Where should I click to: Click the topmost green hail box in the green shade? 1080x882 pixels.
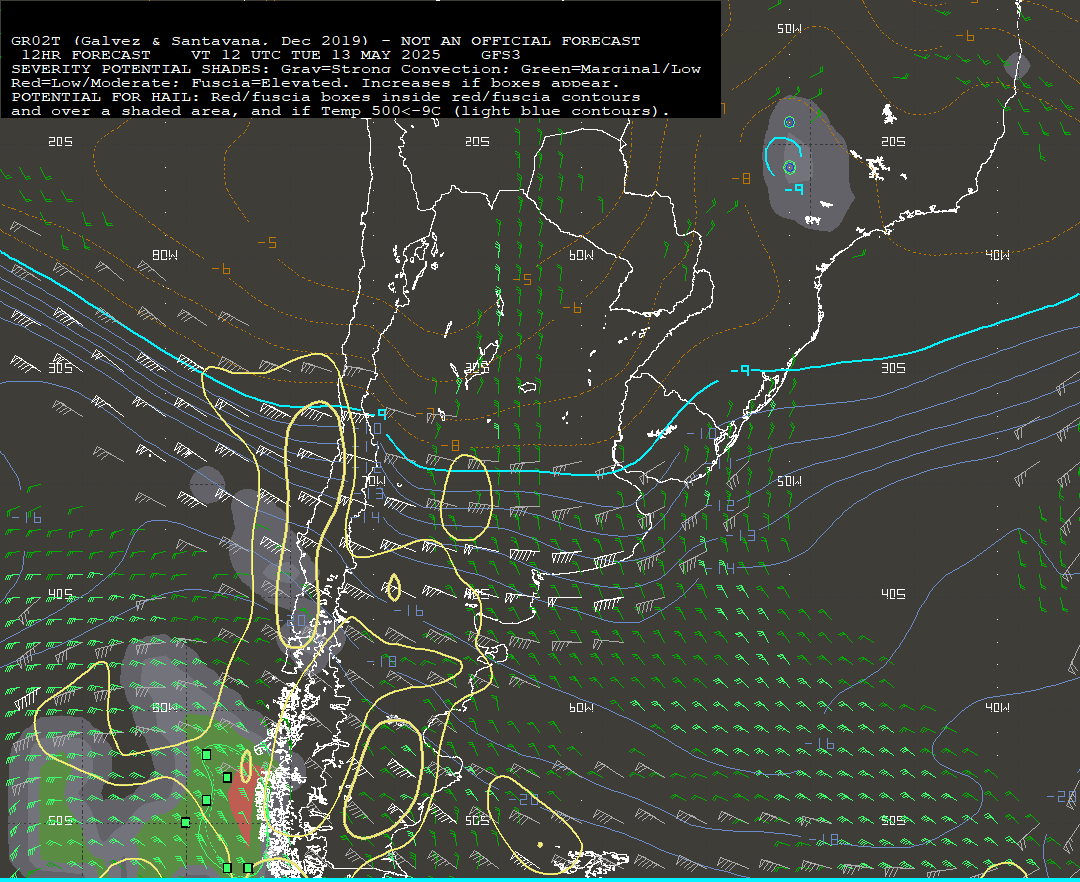tap(206, 755)
